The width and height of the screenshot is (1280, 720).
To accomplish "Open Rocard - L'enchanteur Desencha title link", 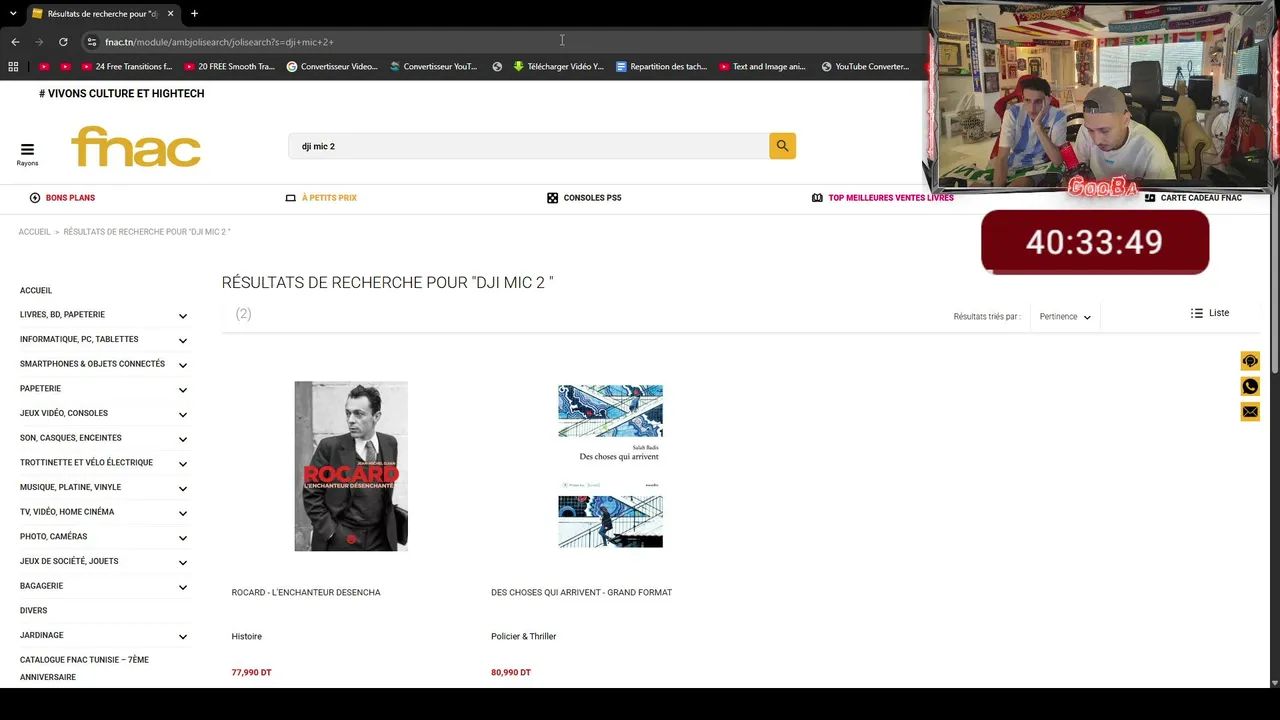I will pos(306,593).
